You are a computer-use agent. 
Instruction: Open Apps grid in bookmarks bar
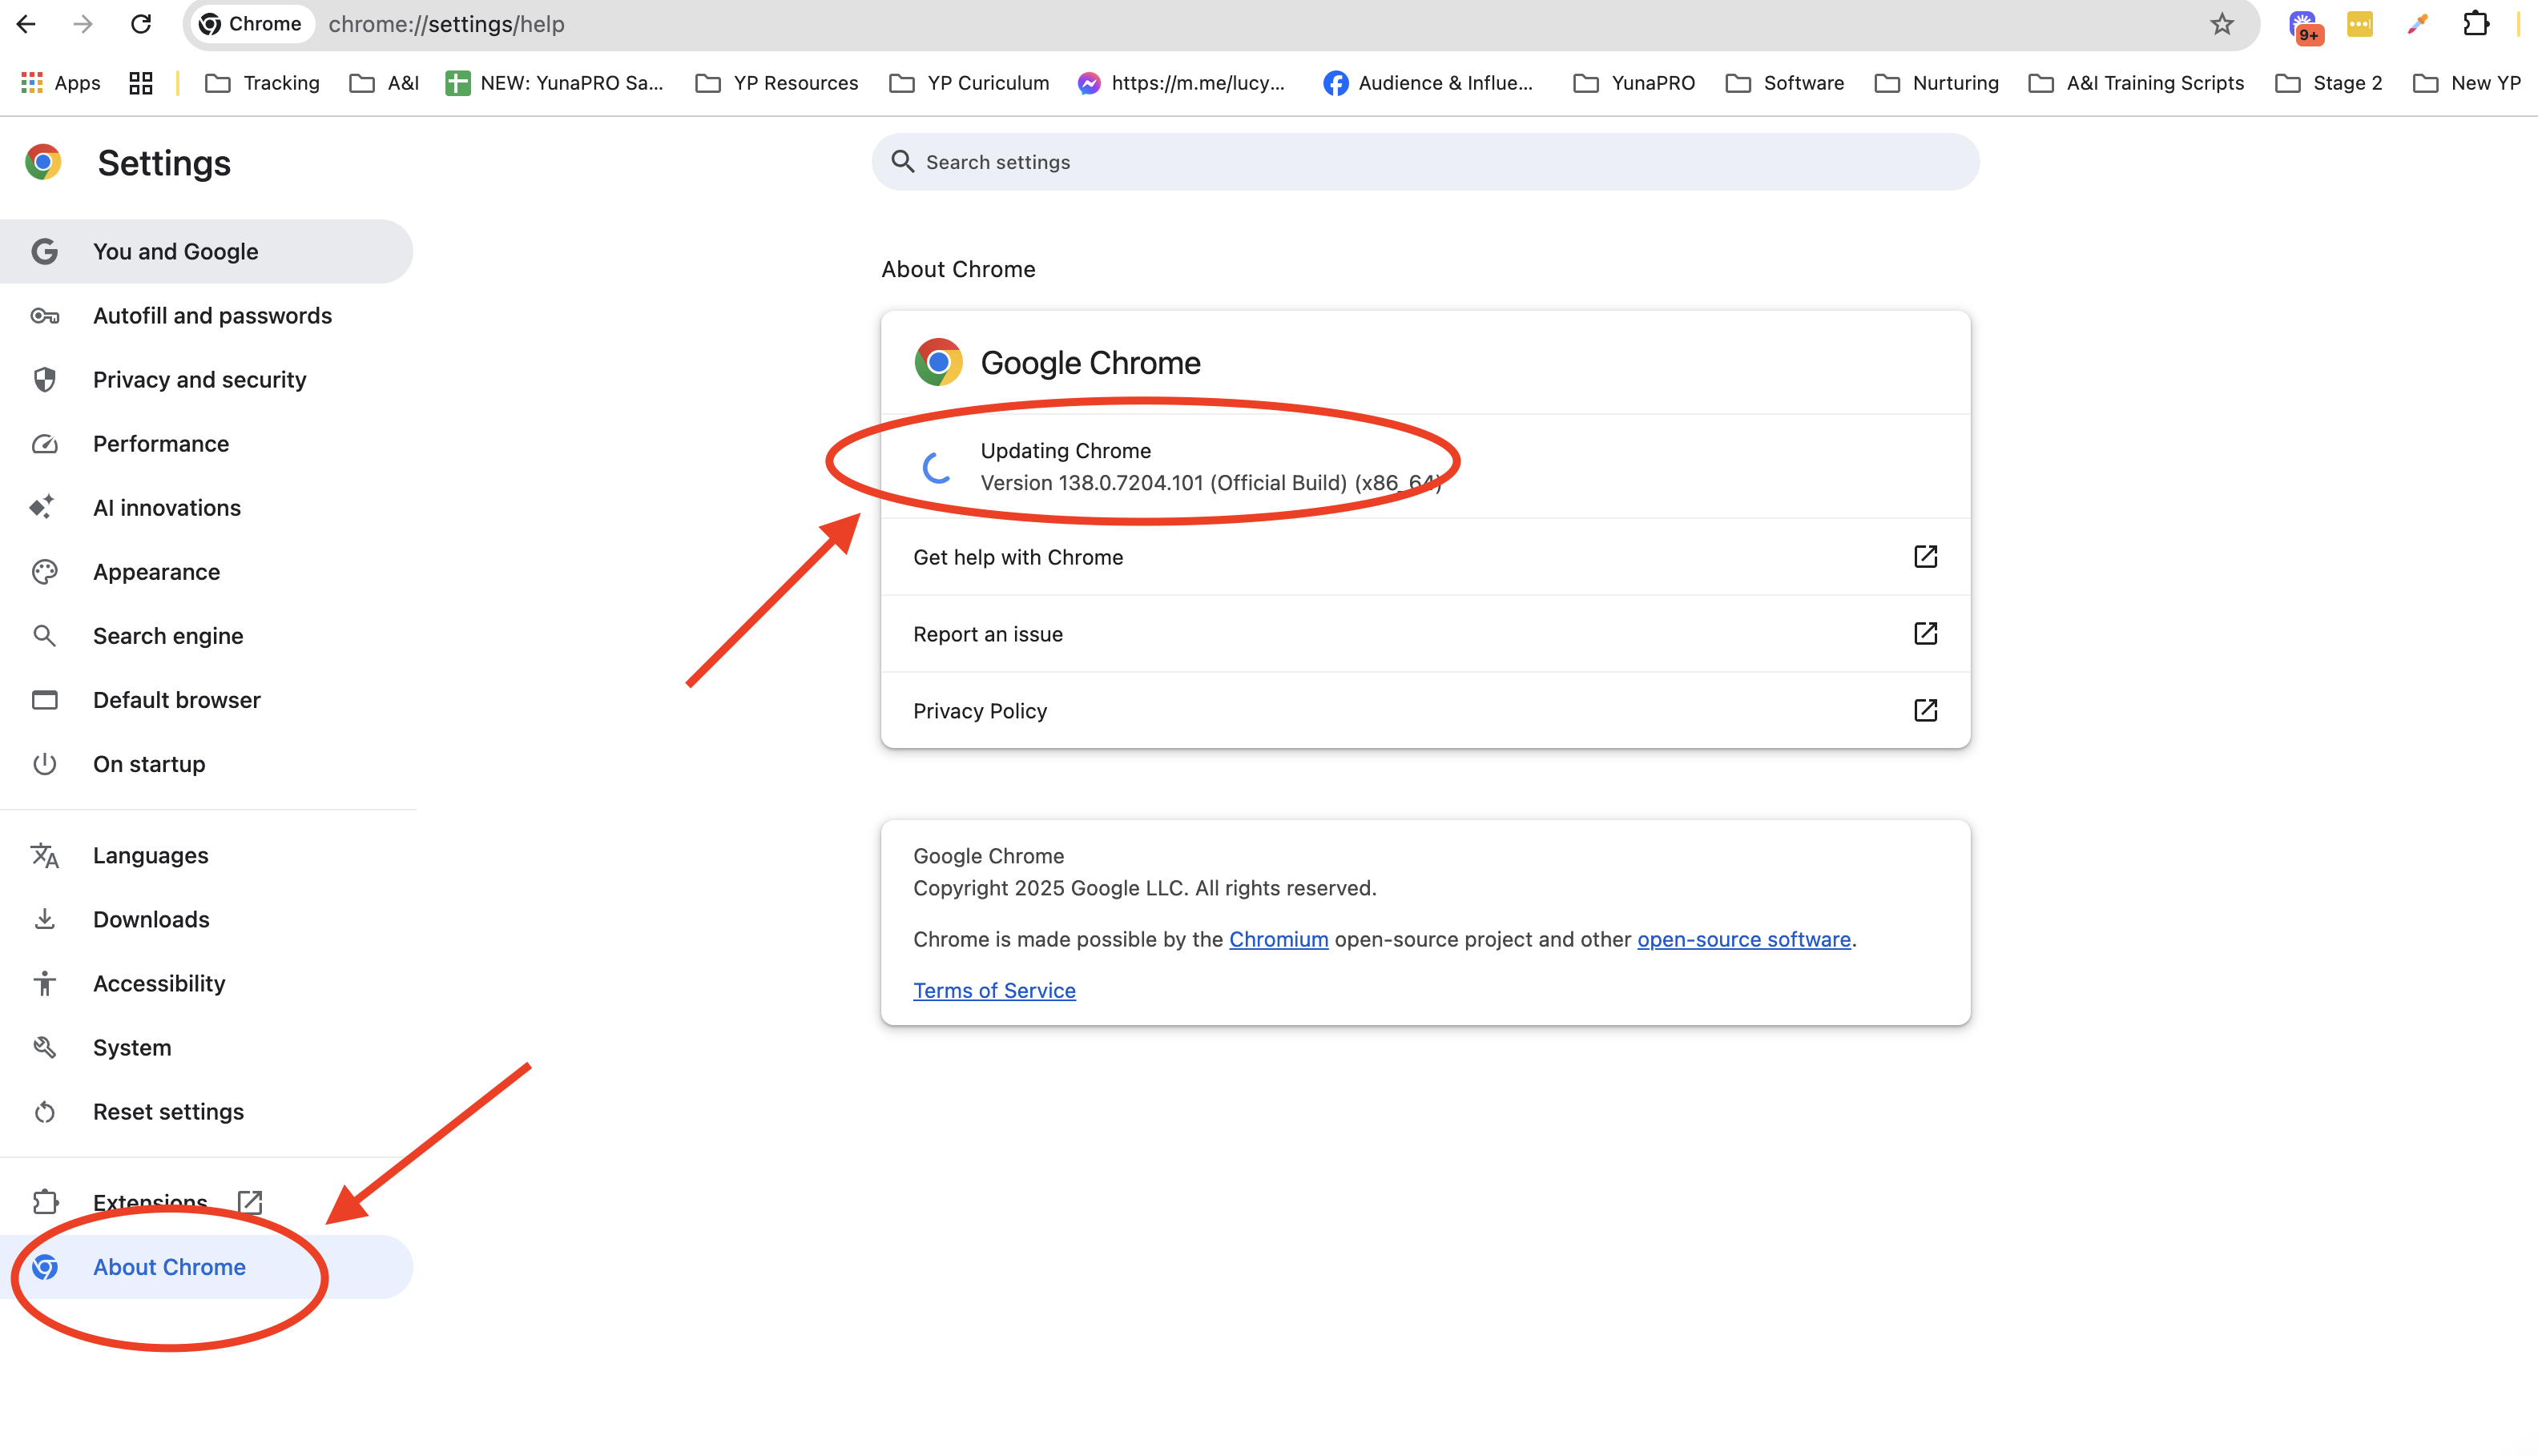(x=60, y=83)
